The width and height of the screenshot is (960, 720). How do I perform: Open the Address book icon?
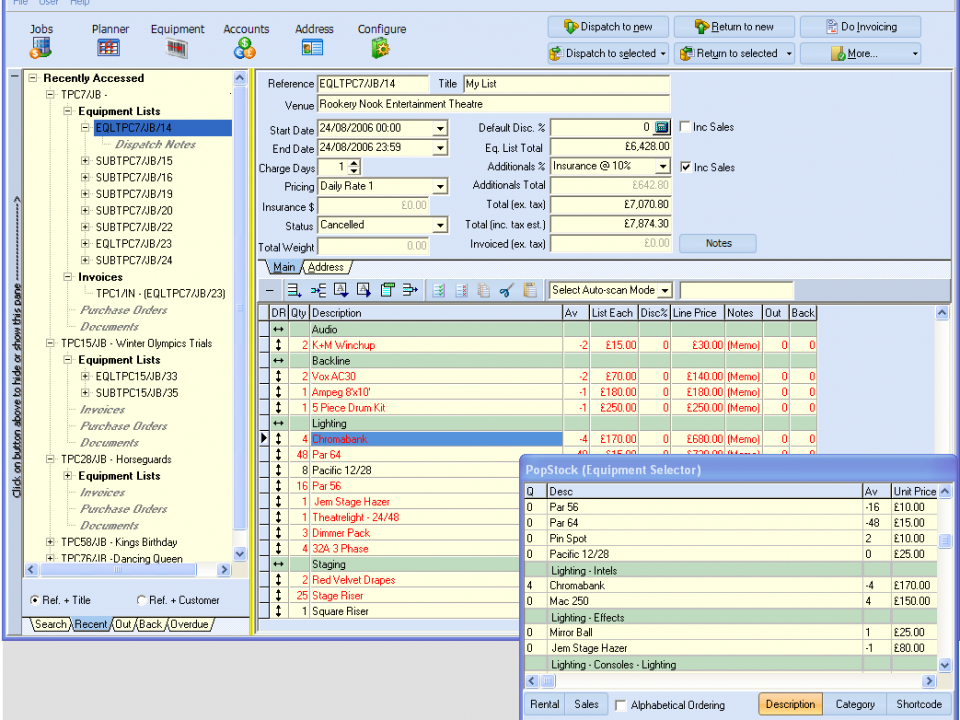313,47
